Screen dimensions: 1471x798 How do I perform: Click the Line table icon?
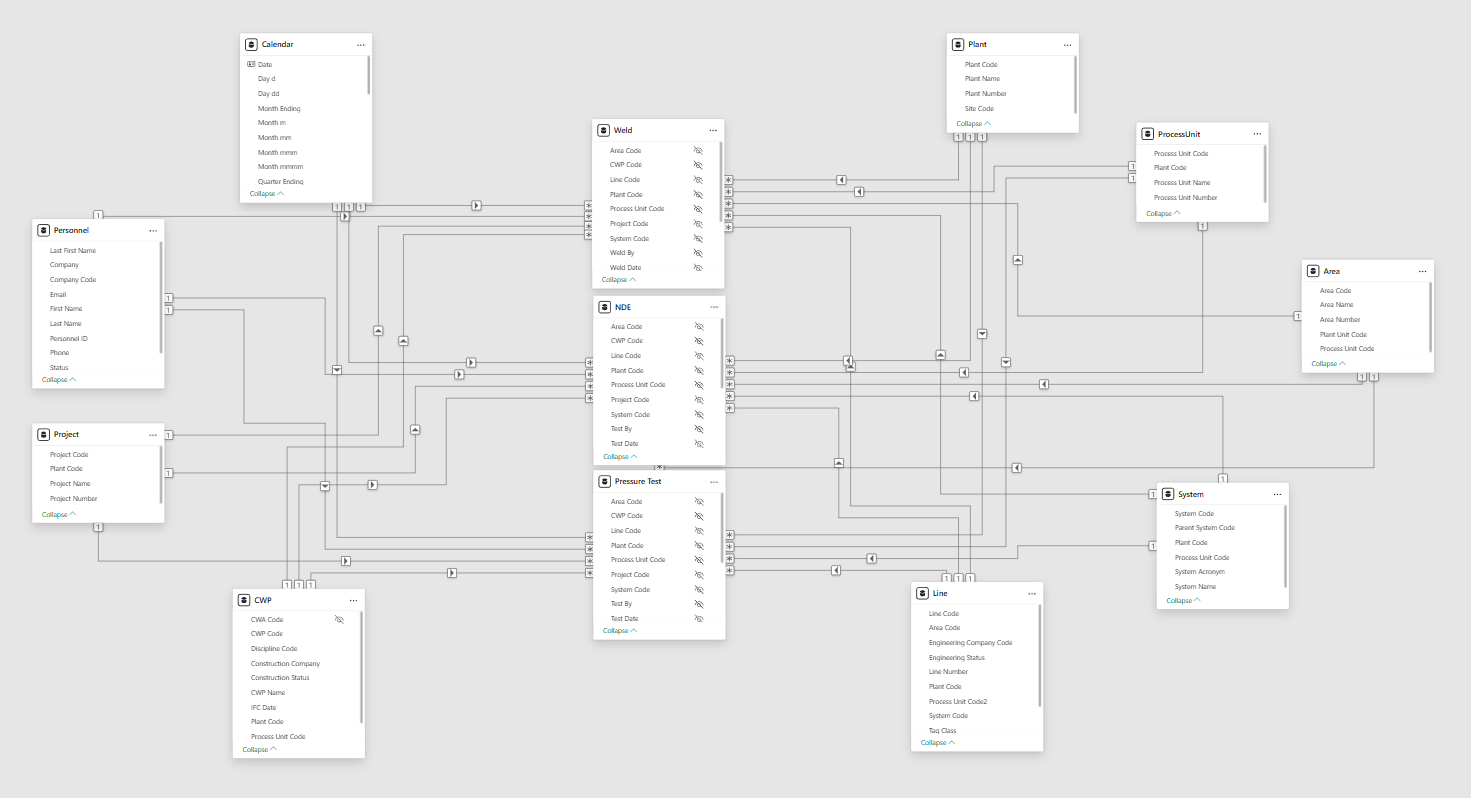click(x=922, y=593)
